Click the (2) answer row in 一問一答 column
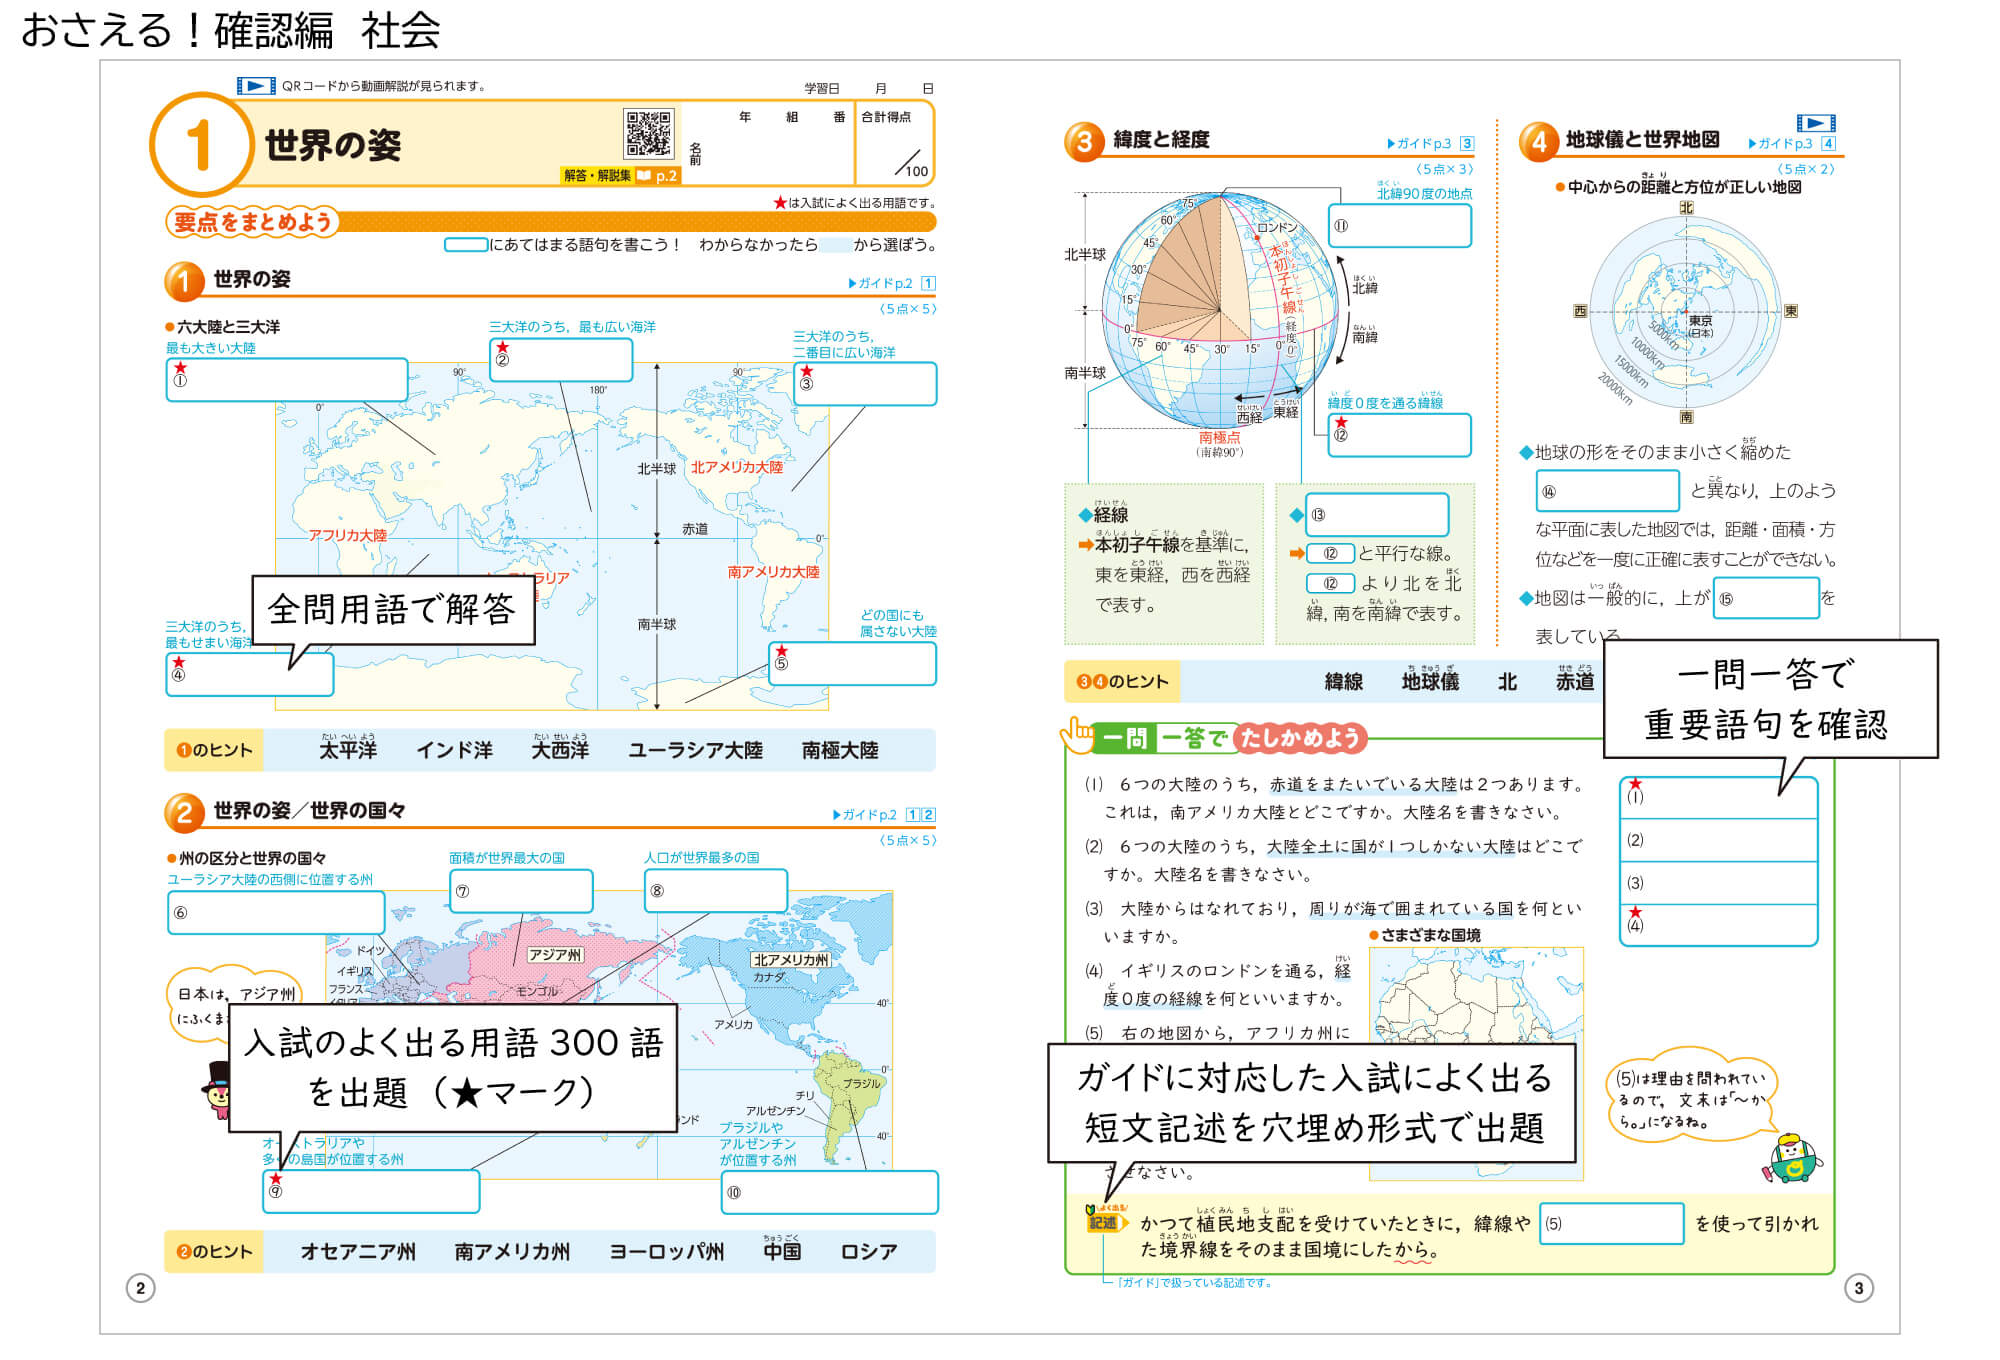 (x=1718, y=840)
